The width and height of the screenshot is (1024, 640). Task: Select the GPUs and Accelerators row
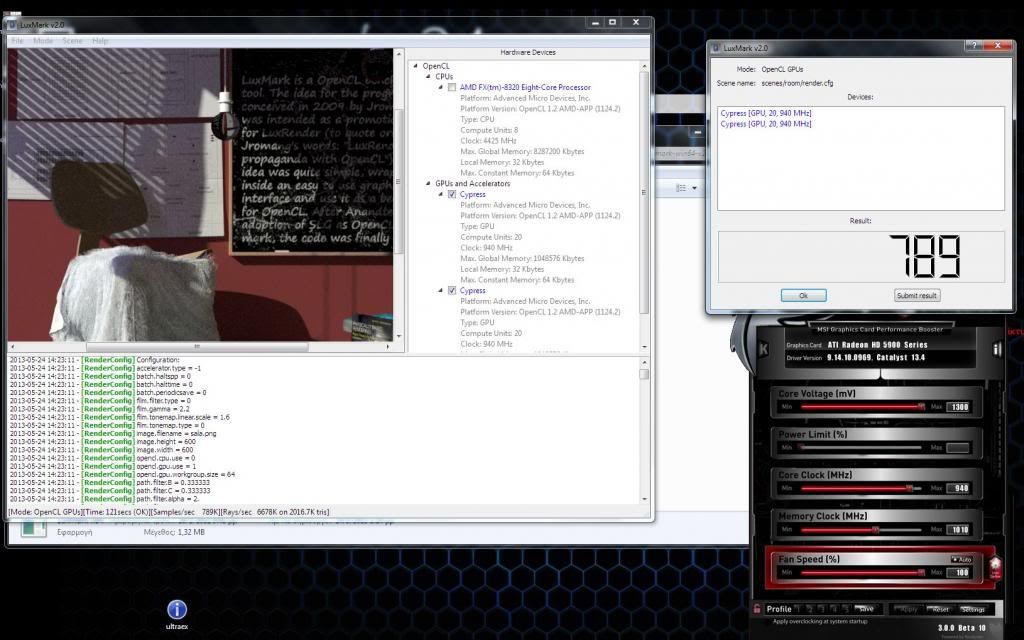473,184
